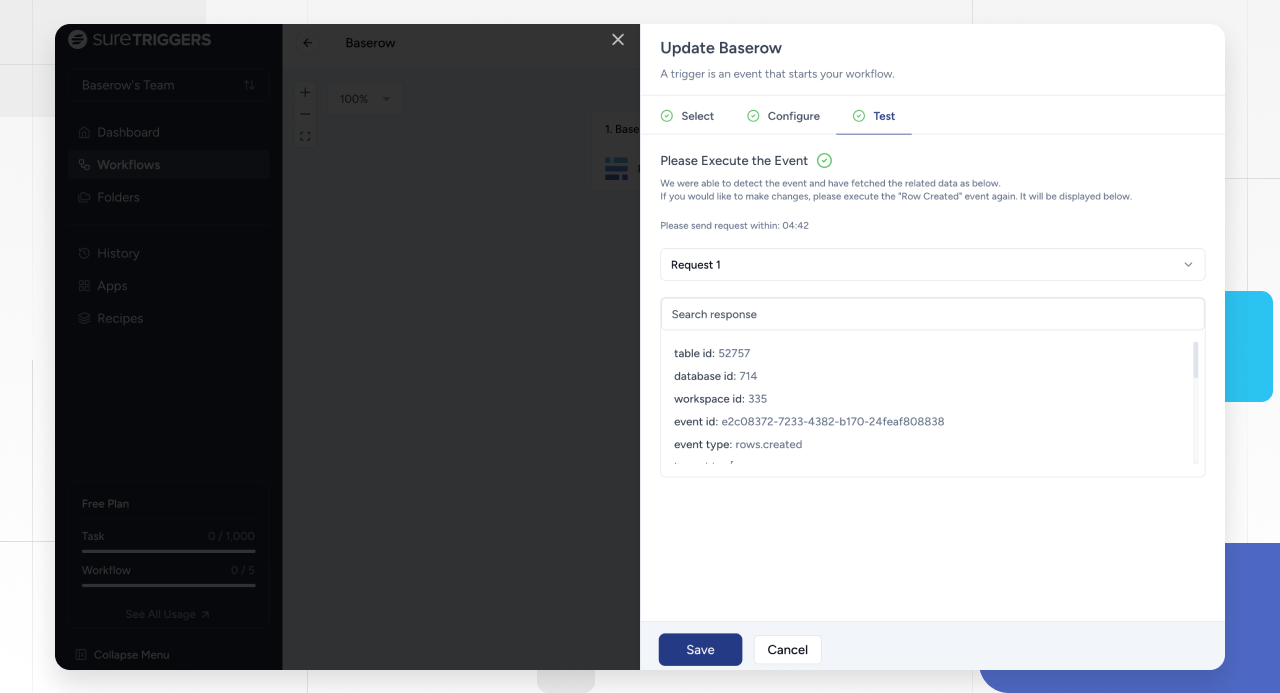This screenshot has height=693, width=1280.
Task: Open the 100% zoom dropdown
Action: click(365, 99)
